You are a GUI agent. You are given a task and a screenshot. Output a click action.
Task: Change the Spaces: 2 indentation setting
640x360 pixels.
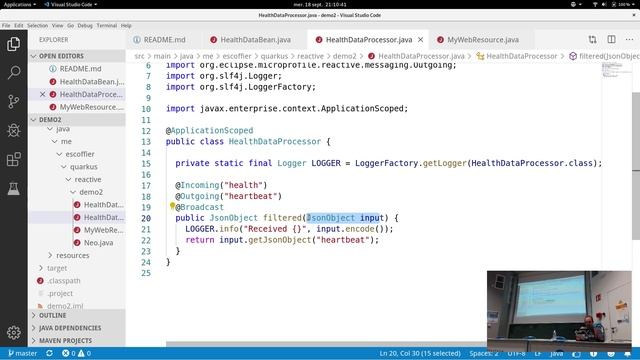(x=483, y=353)
